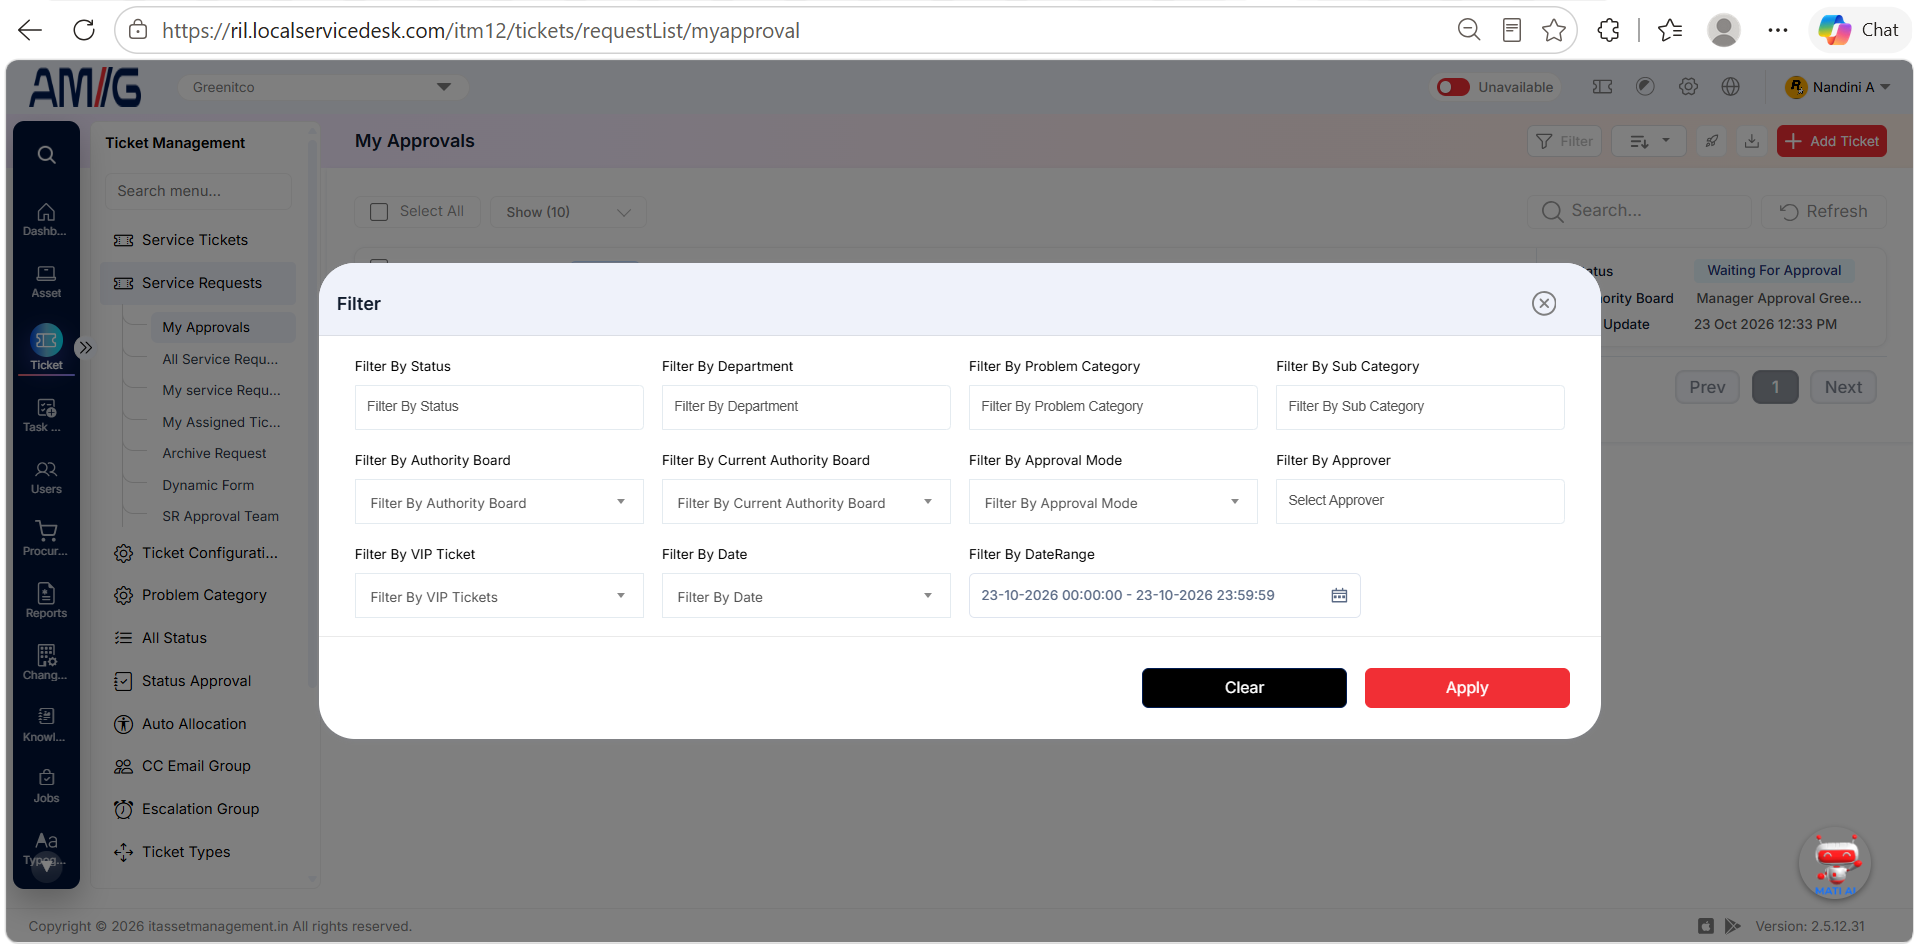This screenshot has height=945, width=1918.
Task: Open the Greenitco organization dropdown
Action: tap(323, 87)
